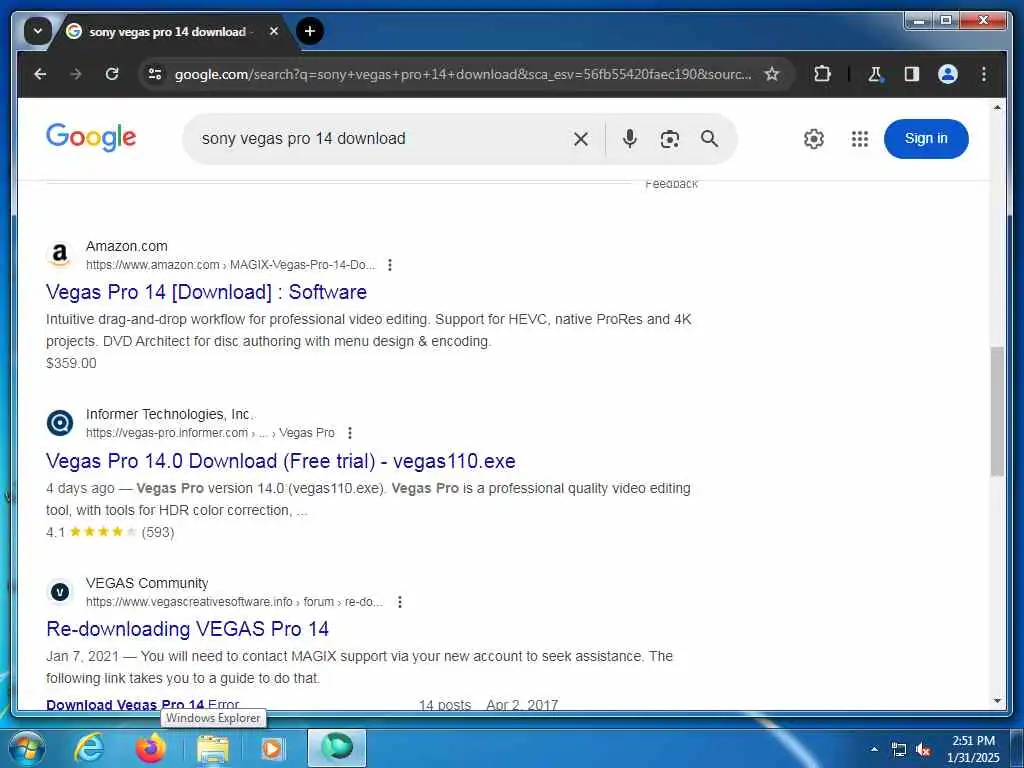Open a new tab with plus button
Viewport: 1024px width, 768px height.
[310, 31]
